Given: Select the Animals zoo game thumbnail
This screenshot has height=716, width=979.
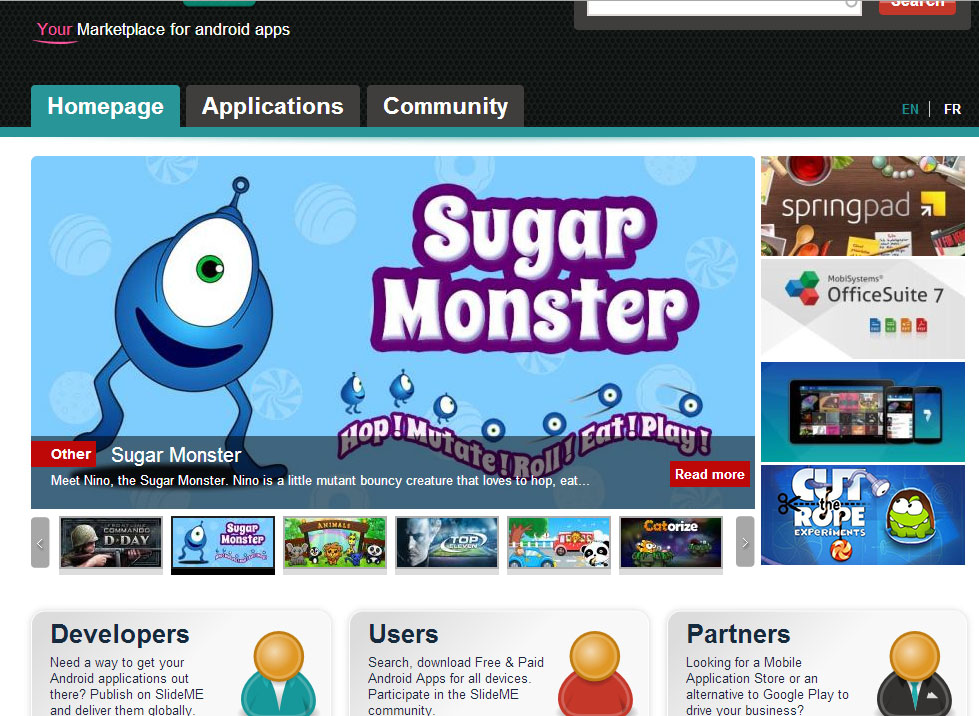Looking at the screenshot, I should click(x=334, y=543).
